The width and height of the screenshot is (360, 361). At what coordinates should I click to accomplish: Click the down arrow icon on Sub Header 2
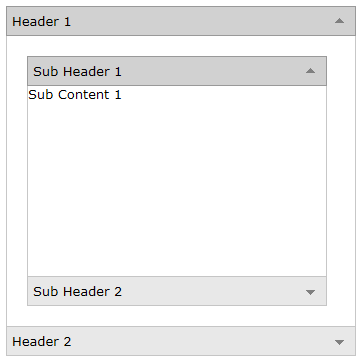(x=310, y=292)
